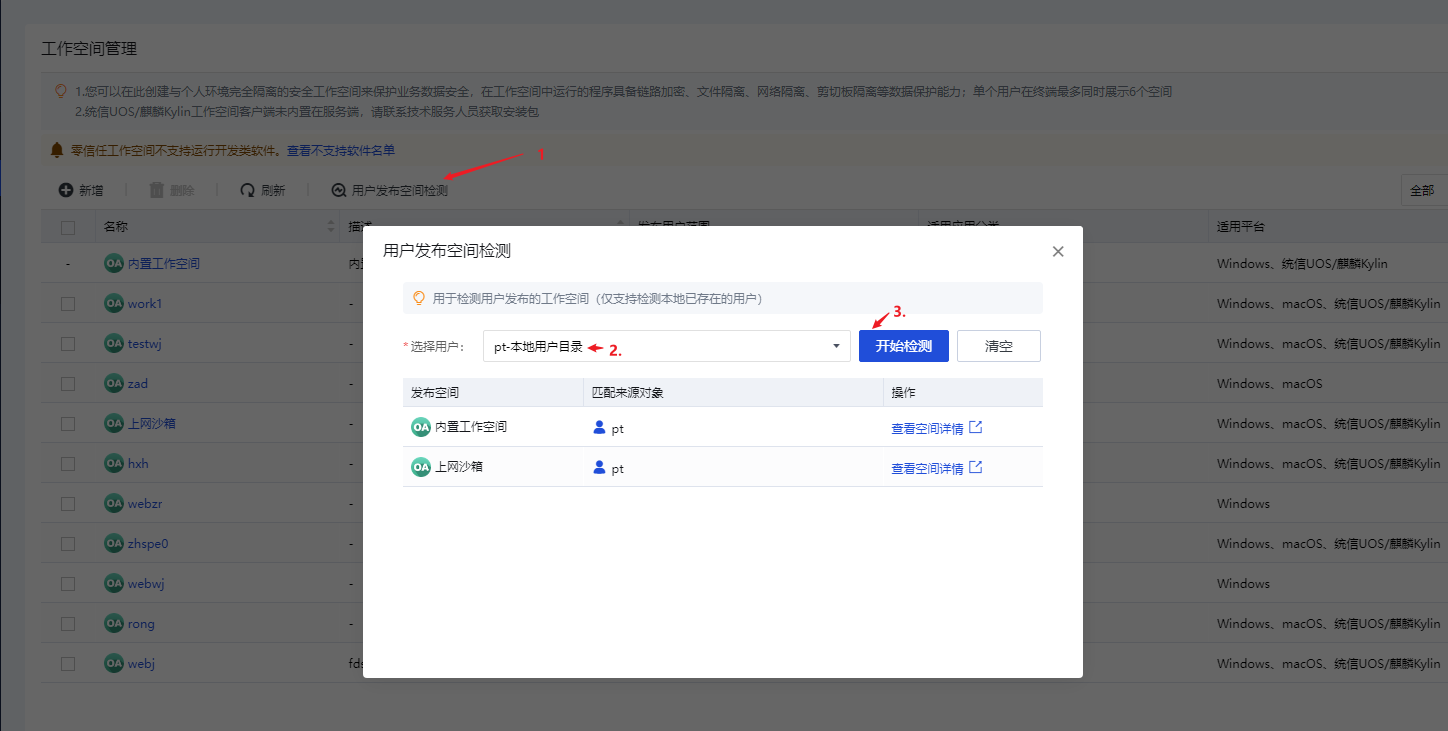Click external link icon for 上网沙箱 row
This screenshot has width=1448, height=731.
point(976,467)
